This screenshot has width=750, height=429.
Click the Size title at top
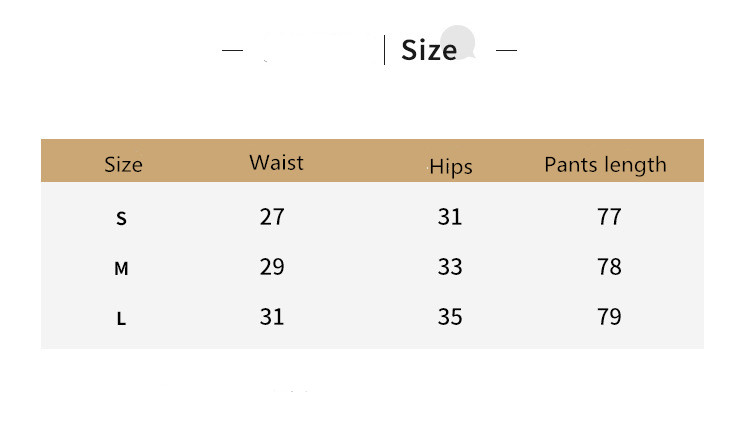(428, 50)
